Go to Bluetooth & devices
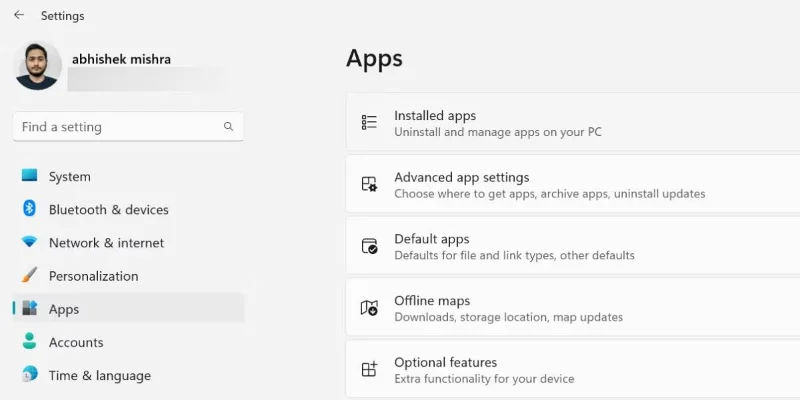The width and height of the screenshot is (800, 400). [128, 210]
